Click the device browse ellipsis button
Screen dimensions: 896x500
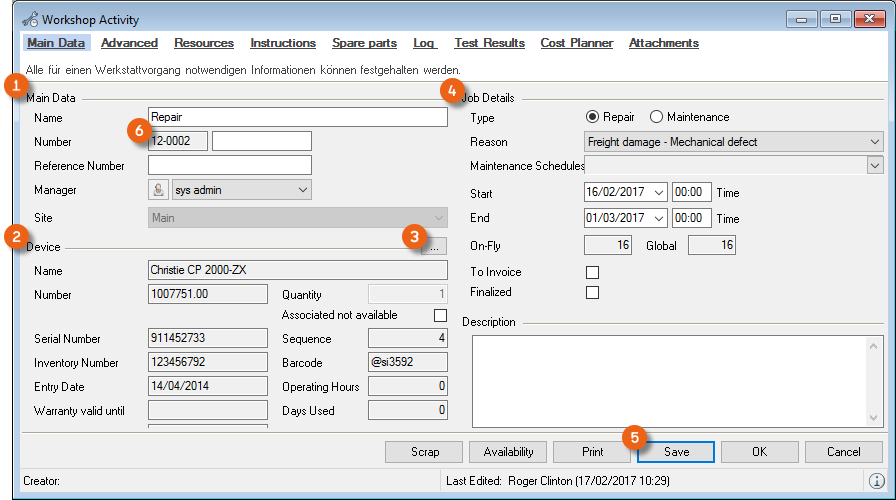[438, 244]
